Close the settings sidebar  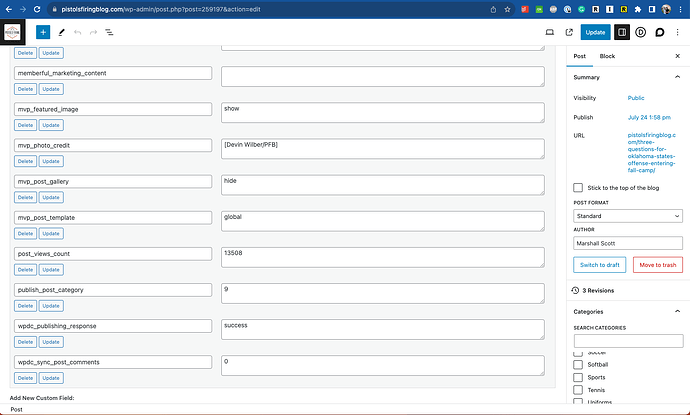point(678,56)
